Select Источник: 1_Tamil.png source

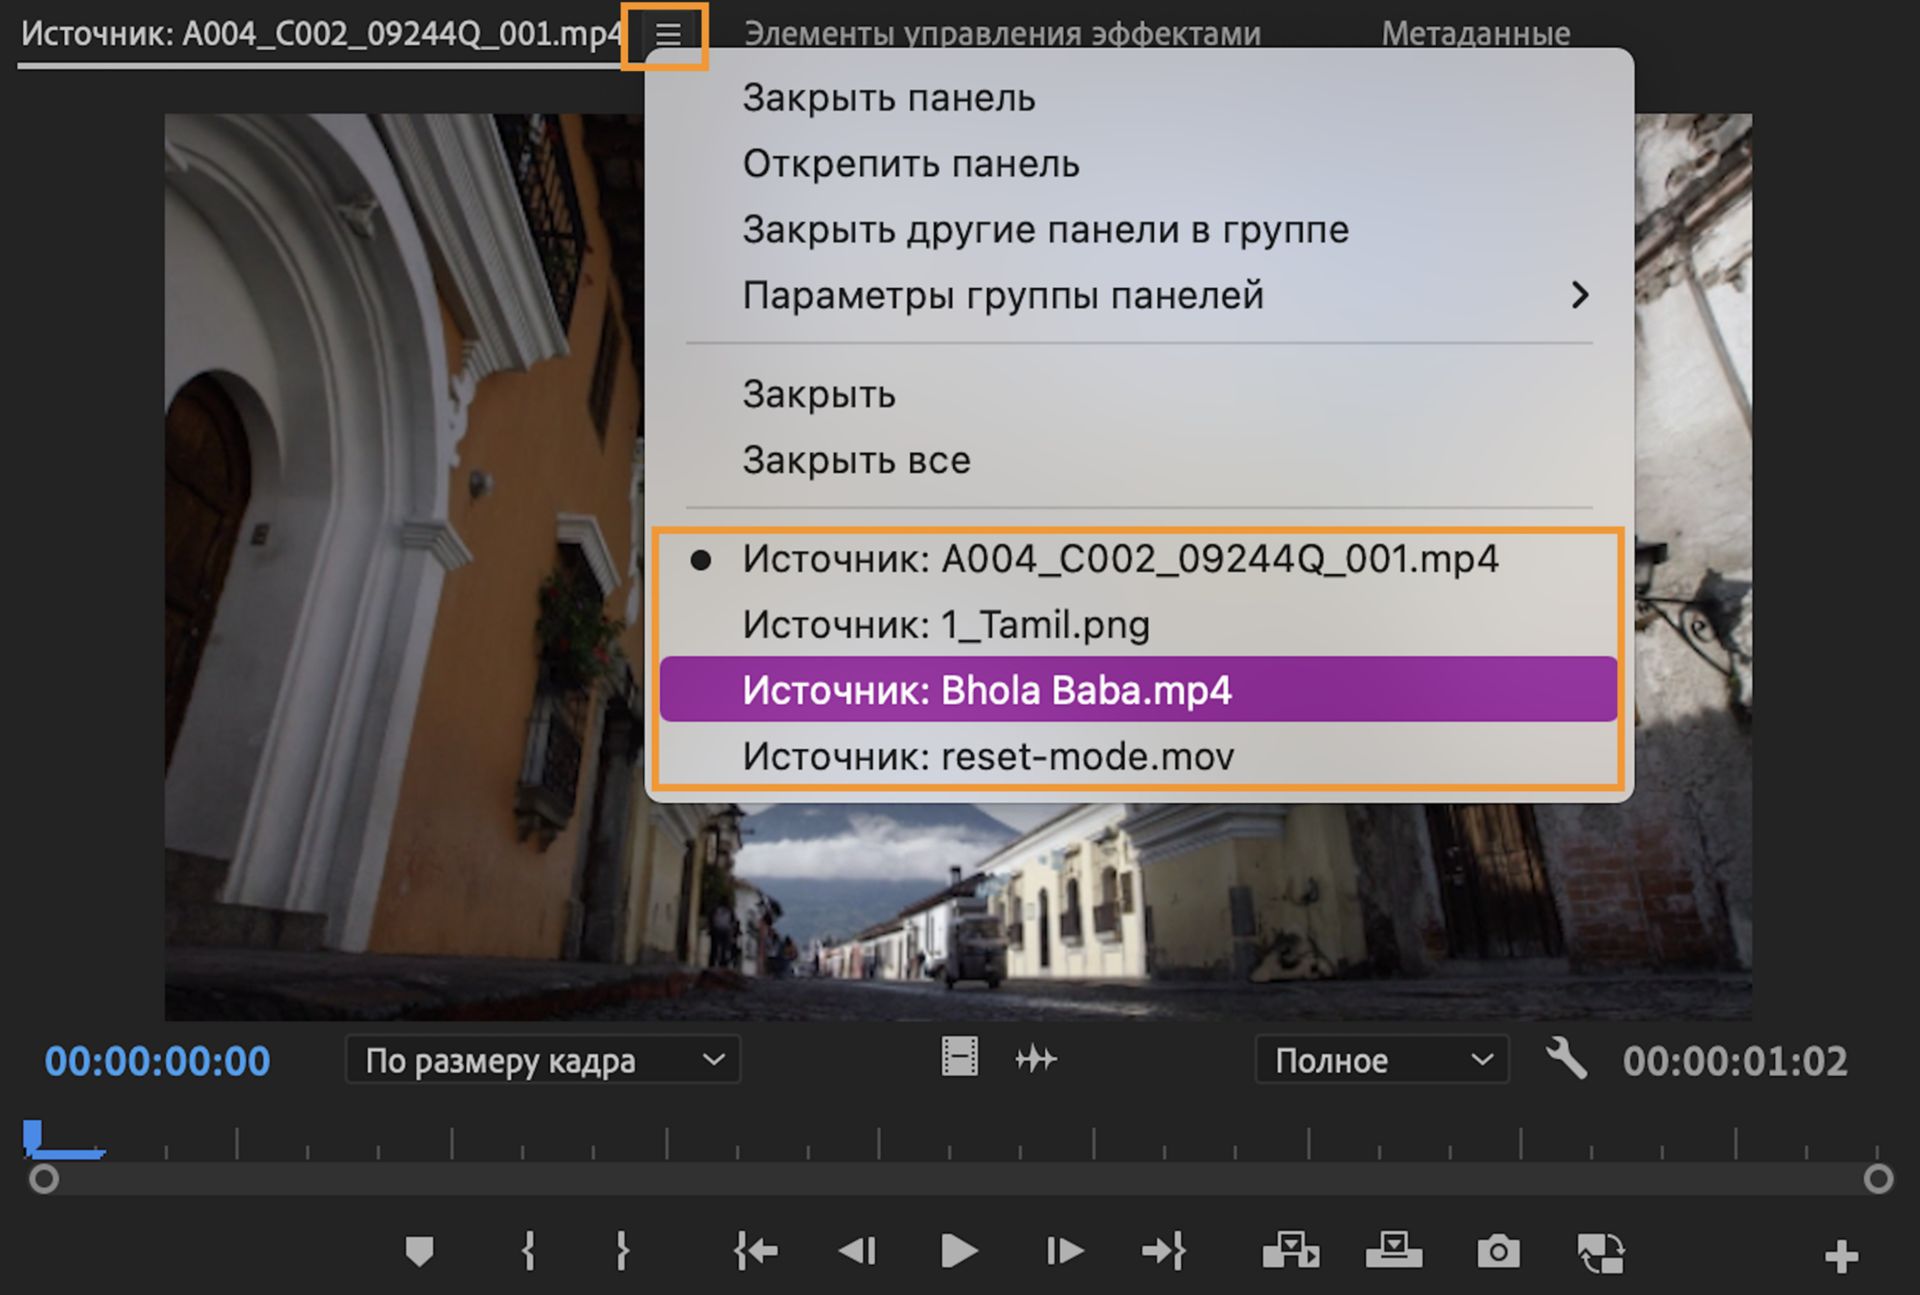click(945, 624)
